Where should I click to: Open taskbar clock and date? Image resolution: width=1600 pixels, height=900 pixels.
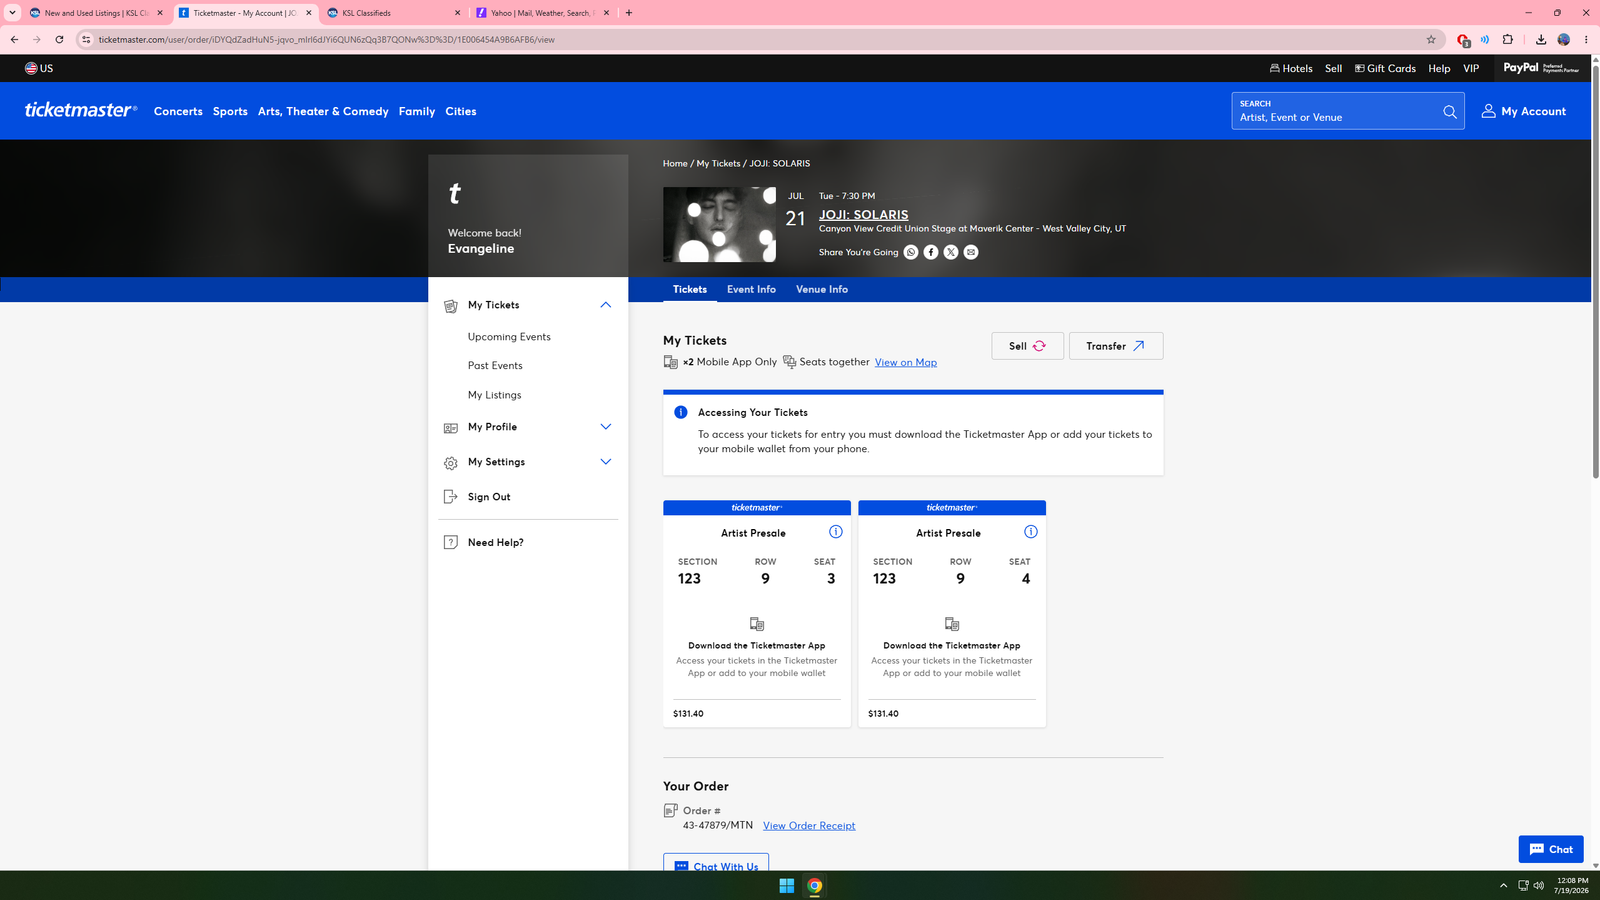1571,886
